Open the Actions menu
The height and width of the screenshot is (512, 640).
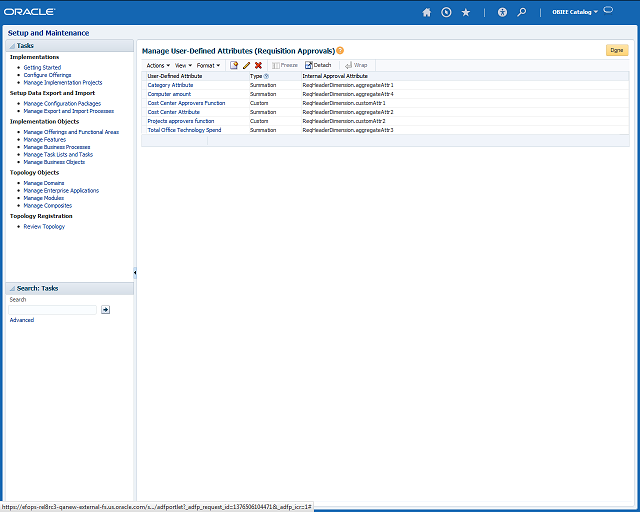158,65
